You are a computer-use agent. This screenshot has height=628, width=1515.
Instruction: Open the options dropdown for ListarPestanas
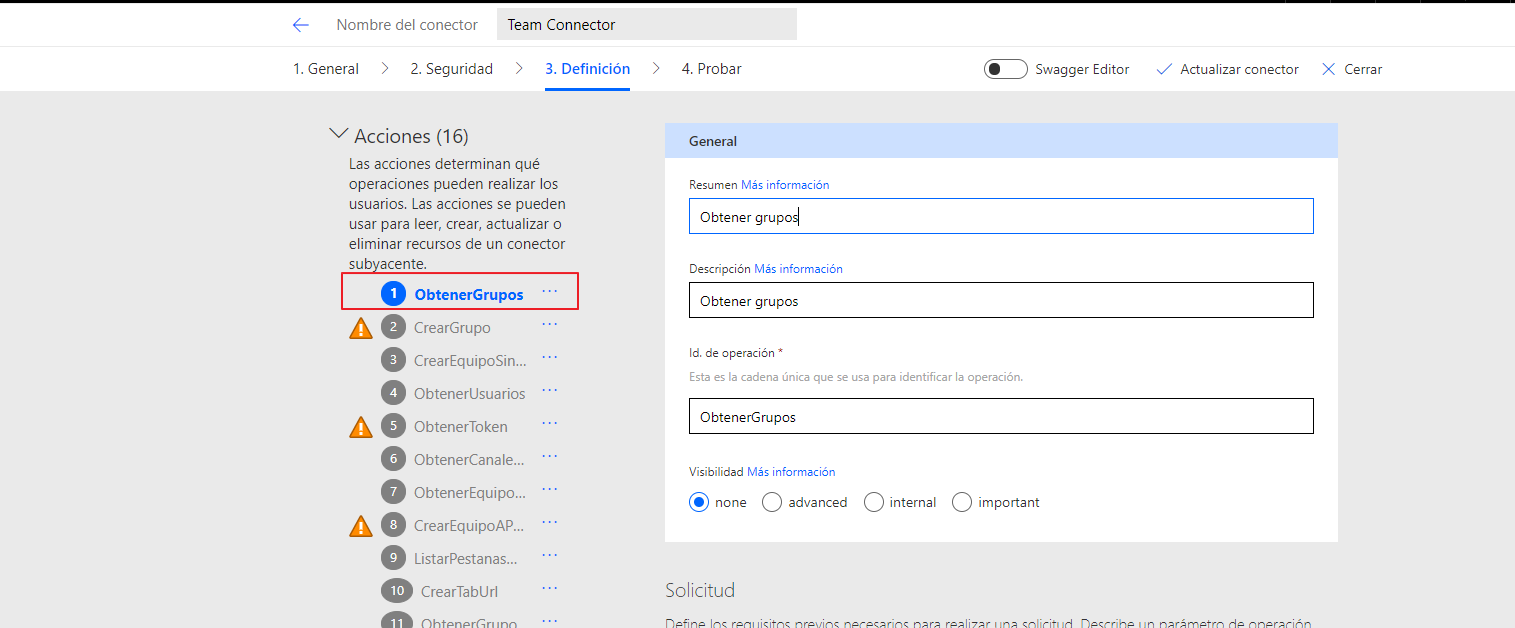pos(549,556)
